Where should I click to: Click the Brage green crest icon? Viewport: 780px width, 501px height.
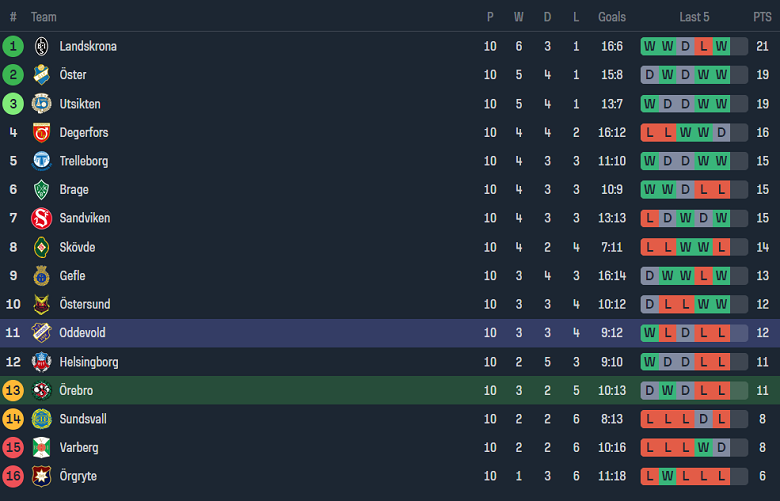[41, 190]
